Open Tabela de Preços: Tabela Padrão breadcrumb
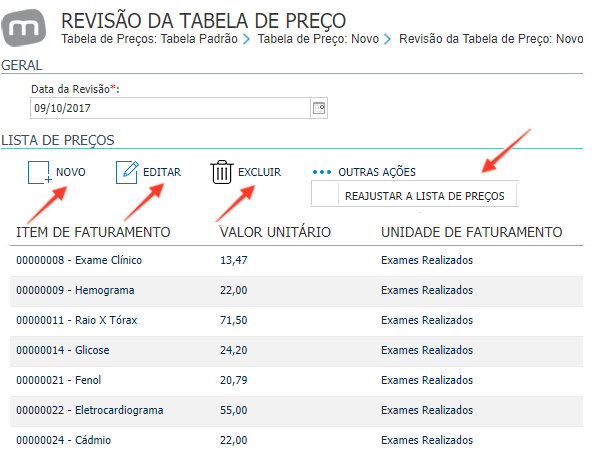Screen dimensions: 599x463 [x=149, y=39]
